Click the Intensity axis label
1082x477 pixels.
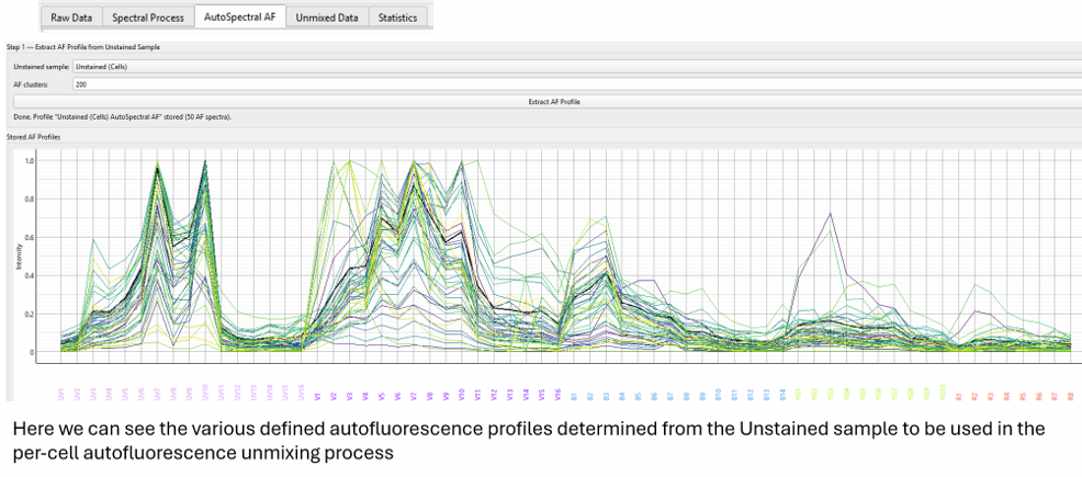(x=20, y=257)
